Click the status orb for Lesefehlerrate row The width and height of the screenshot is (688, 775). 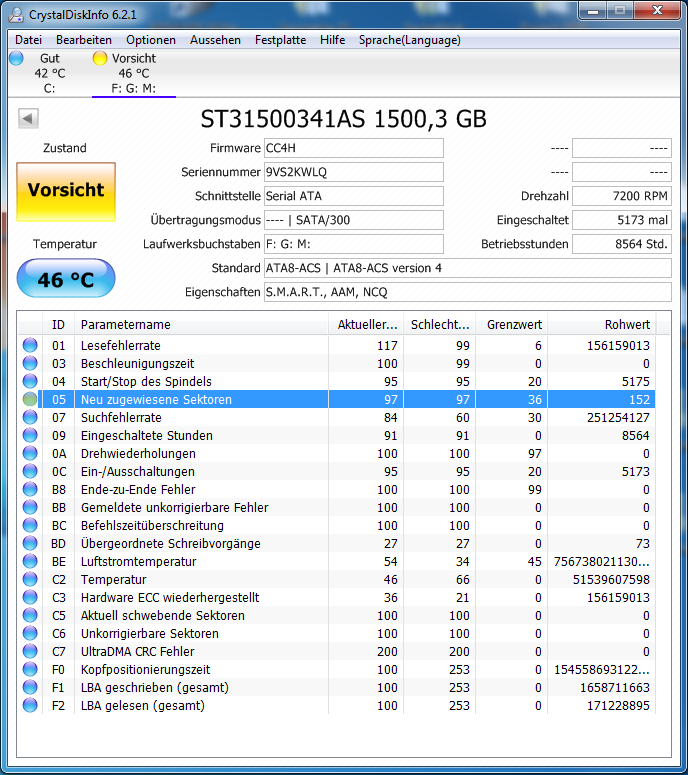click(x=30, y=345)
